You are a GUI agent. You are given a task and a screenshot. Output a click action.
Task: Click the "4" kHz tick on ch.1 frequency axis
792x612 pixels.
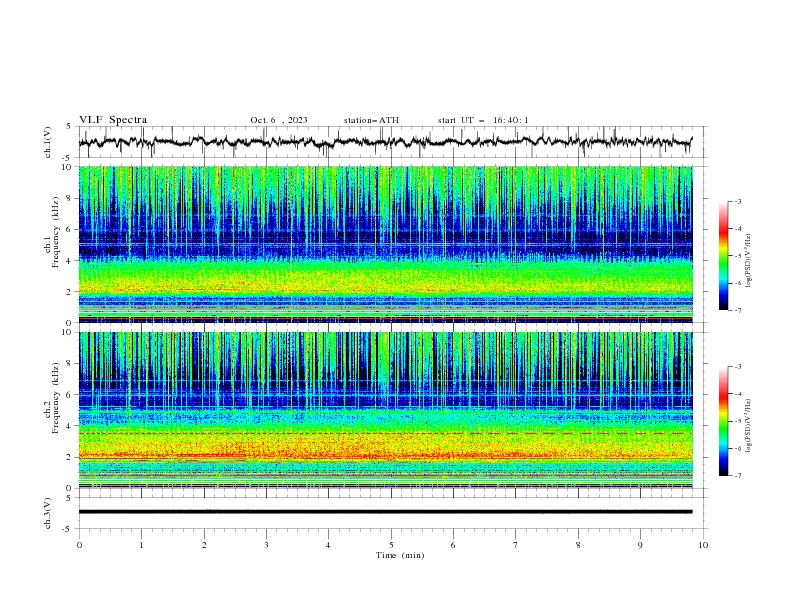[70, 261]
